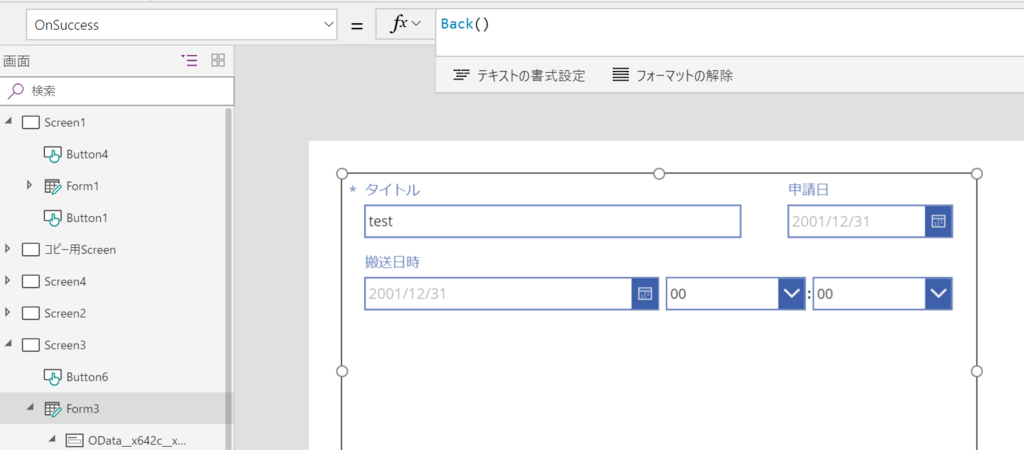
Task: Click the Screen4 screen icon
Action: tap(31, 281)
